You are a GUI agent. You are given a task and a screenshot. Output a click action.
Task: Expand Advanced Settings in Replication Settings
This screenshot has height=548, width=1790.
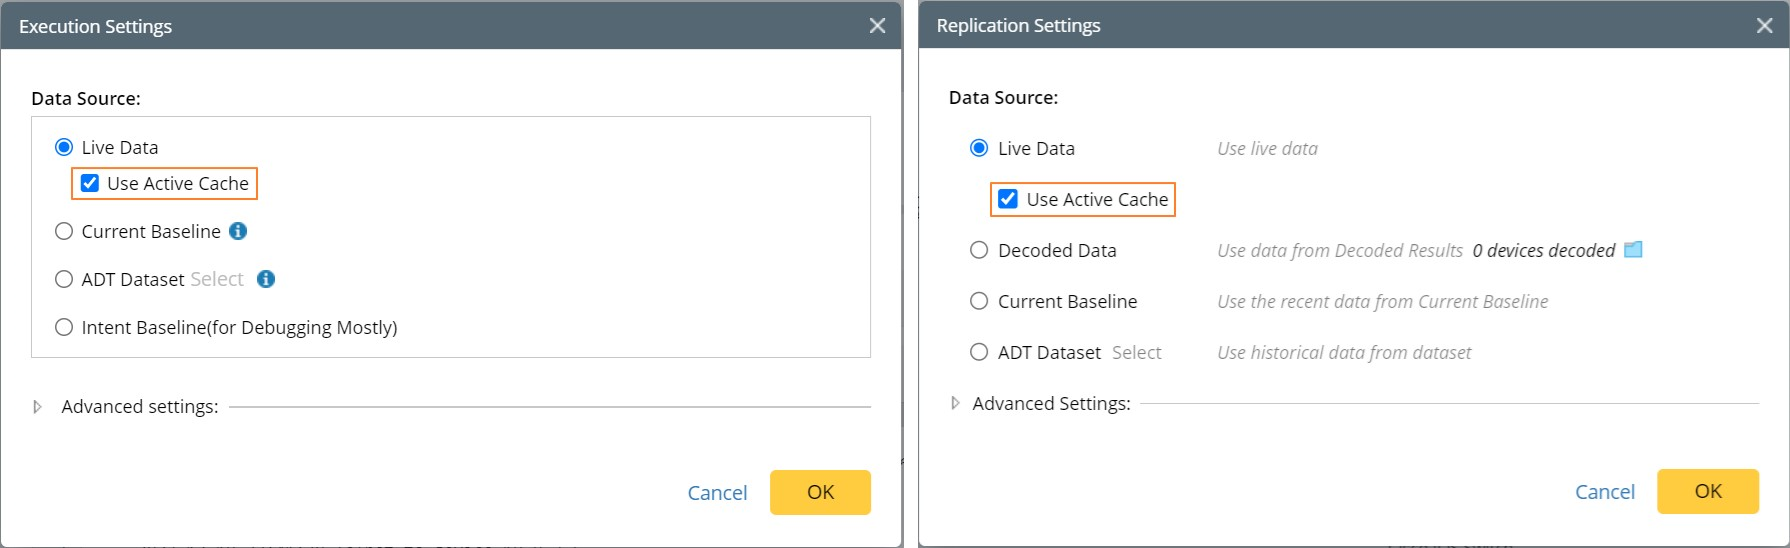pyautogui.click(x=955, y=403)
